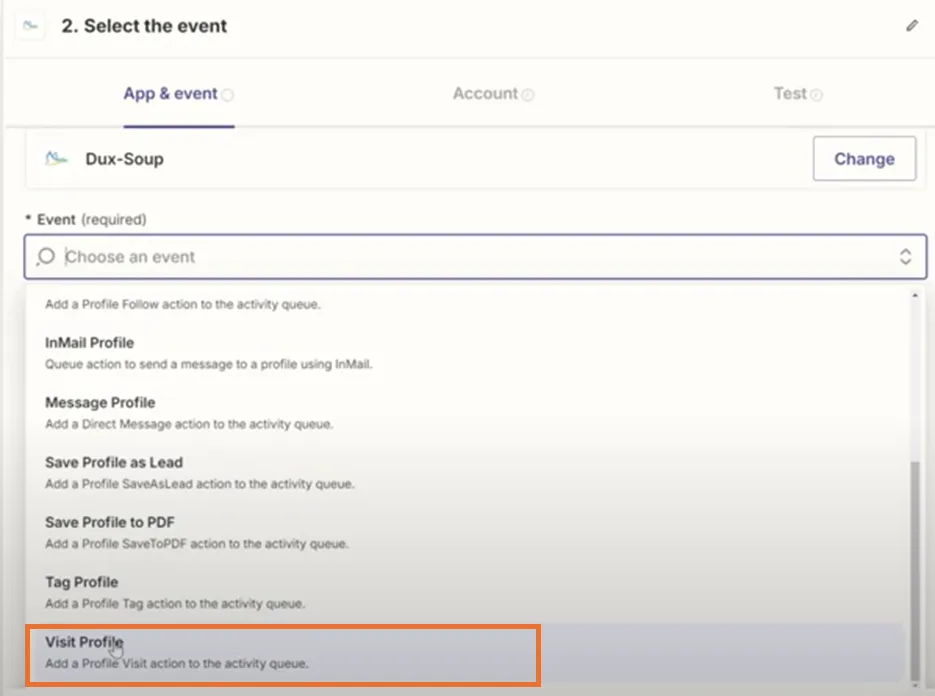
Task: Select the InMail Profile event
Action: (465, 352)
